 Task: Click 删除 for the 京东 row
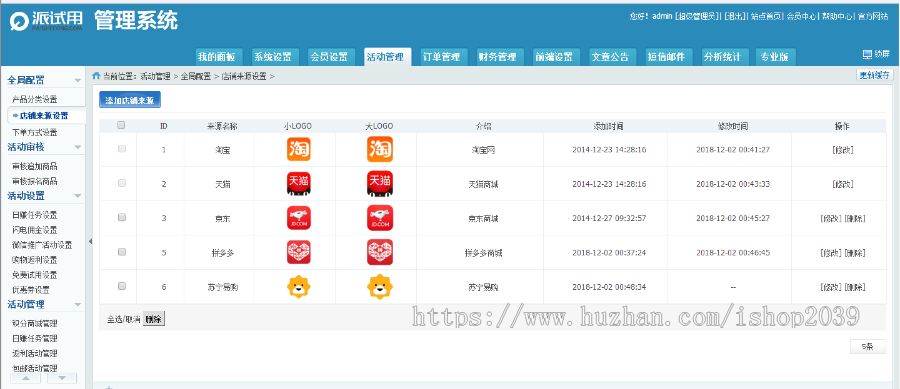[855, 219]
